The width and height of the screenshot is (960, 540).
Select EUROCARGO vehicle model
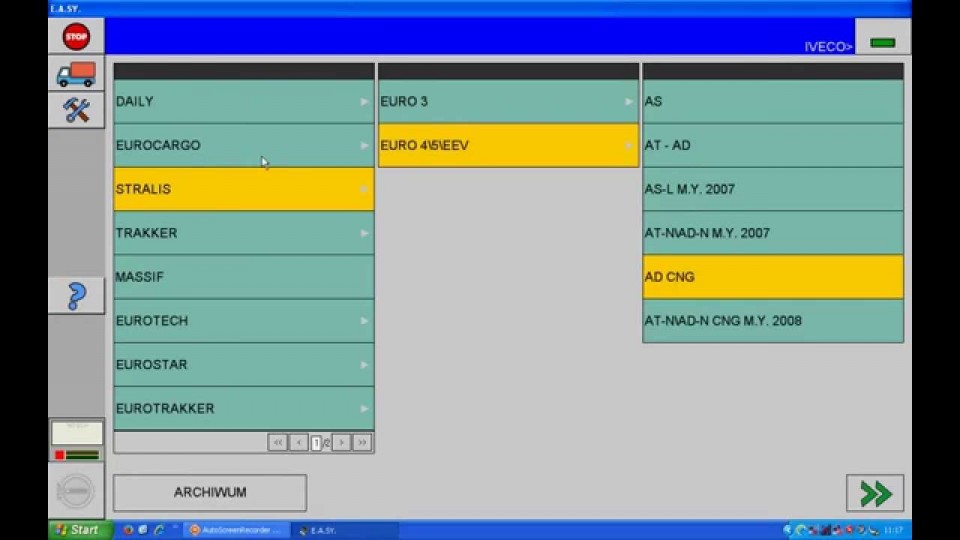244,145
